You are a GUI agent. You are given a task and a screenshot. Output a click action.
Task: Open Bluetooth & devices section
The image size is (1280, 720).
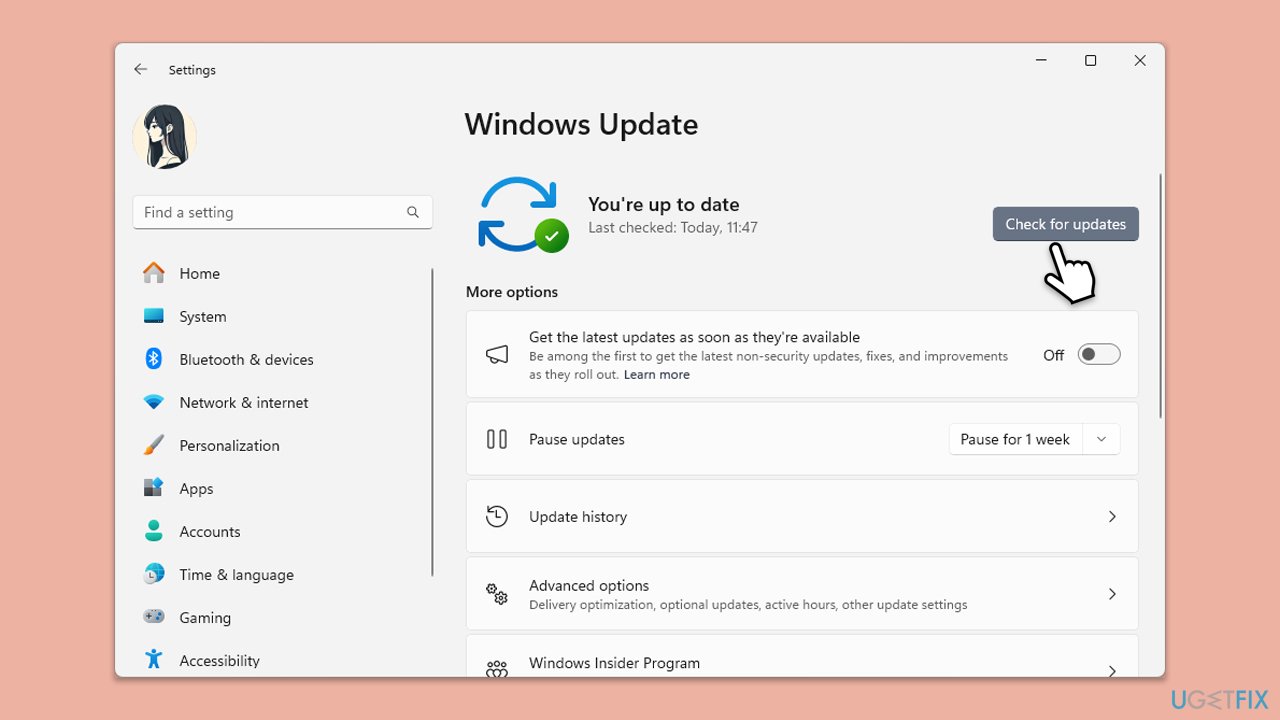click(x=246, y=359)
